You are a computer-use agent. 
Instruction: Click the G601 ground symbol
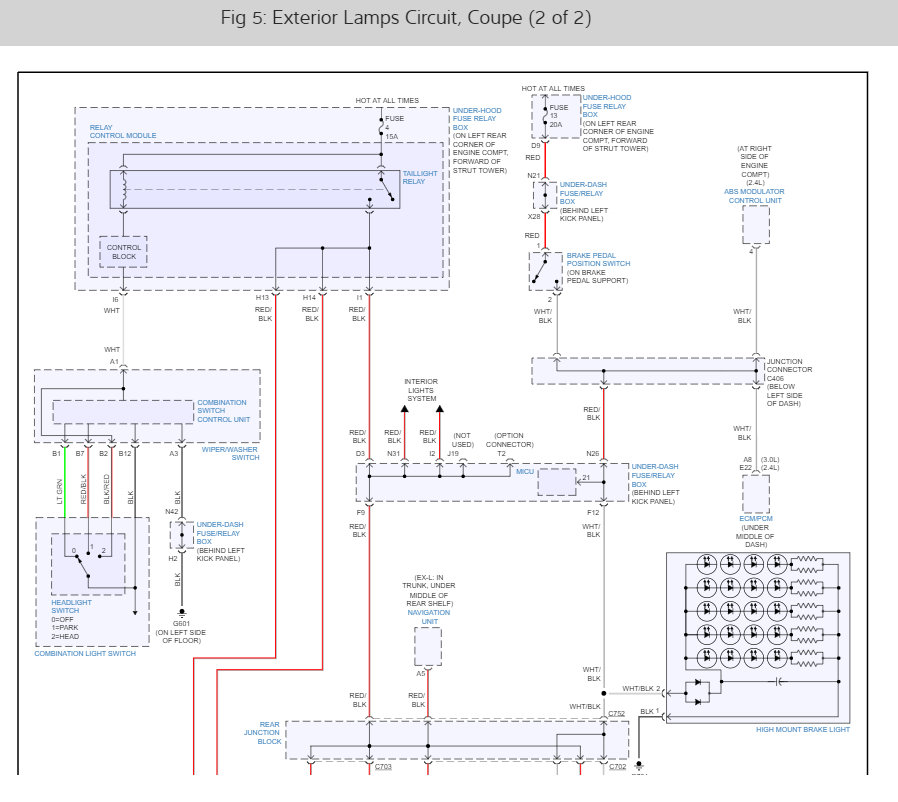[182, 614]
